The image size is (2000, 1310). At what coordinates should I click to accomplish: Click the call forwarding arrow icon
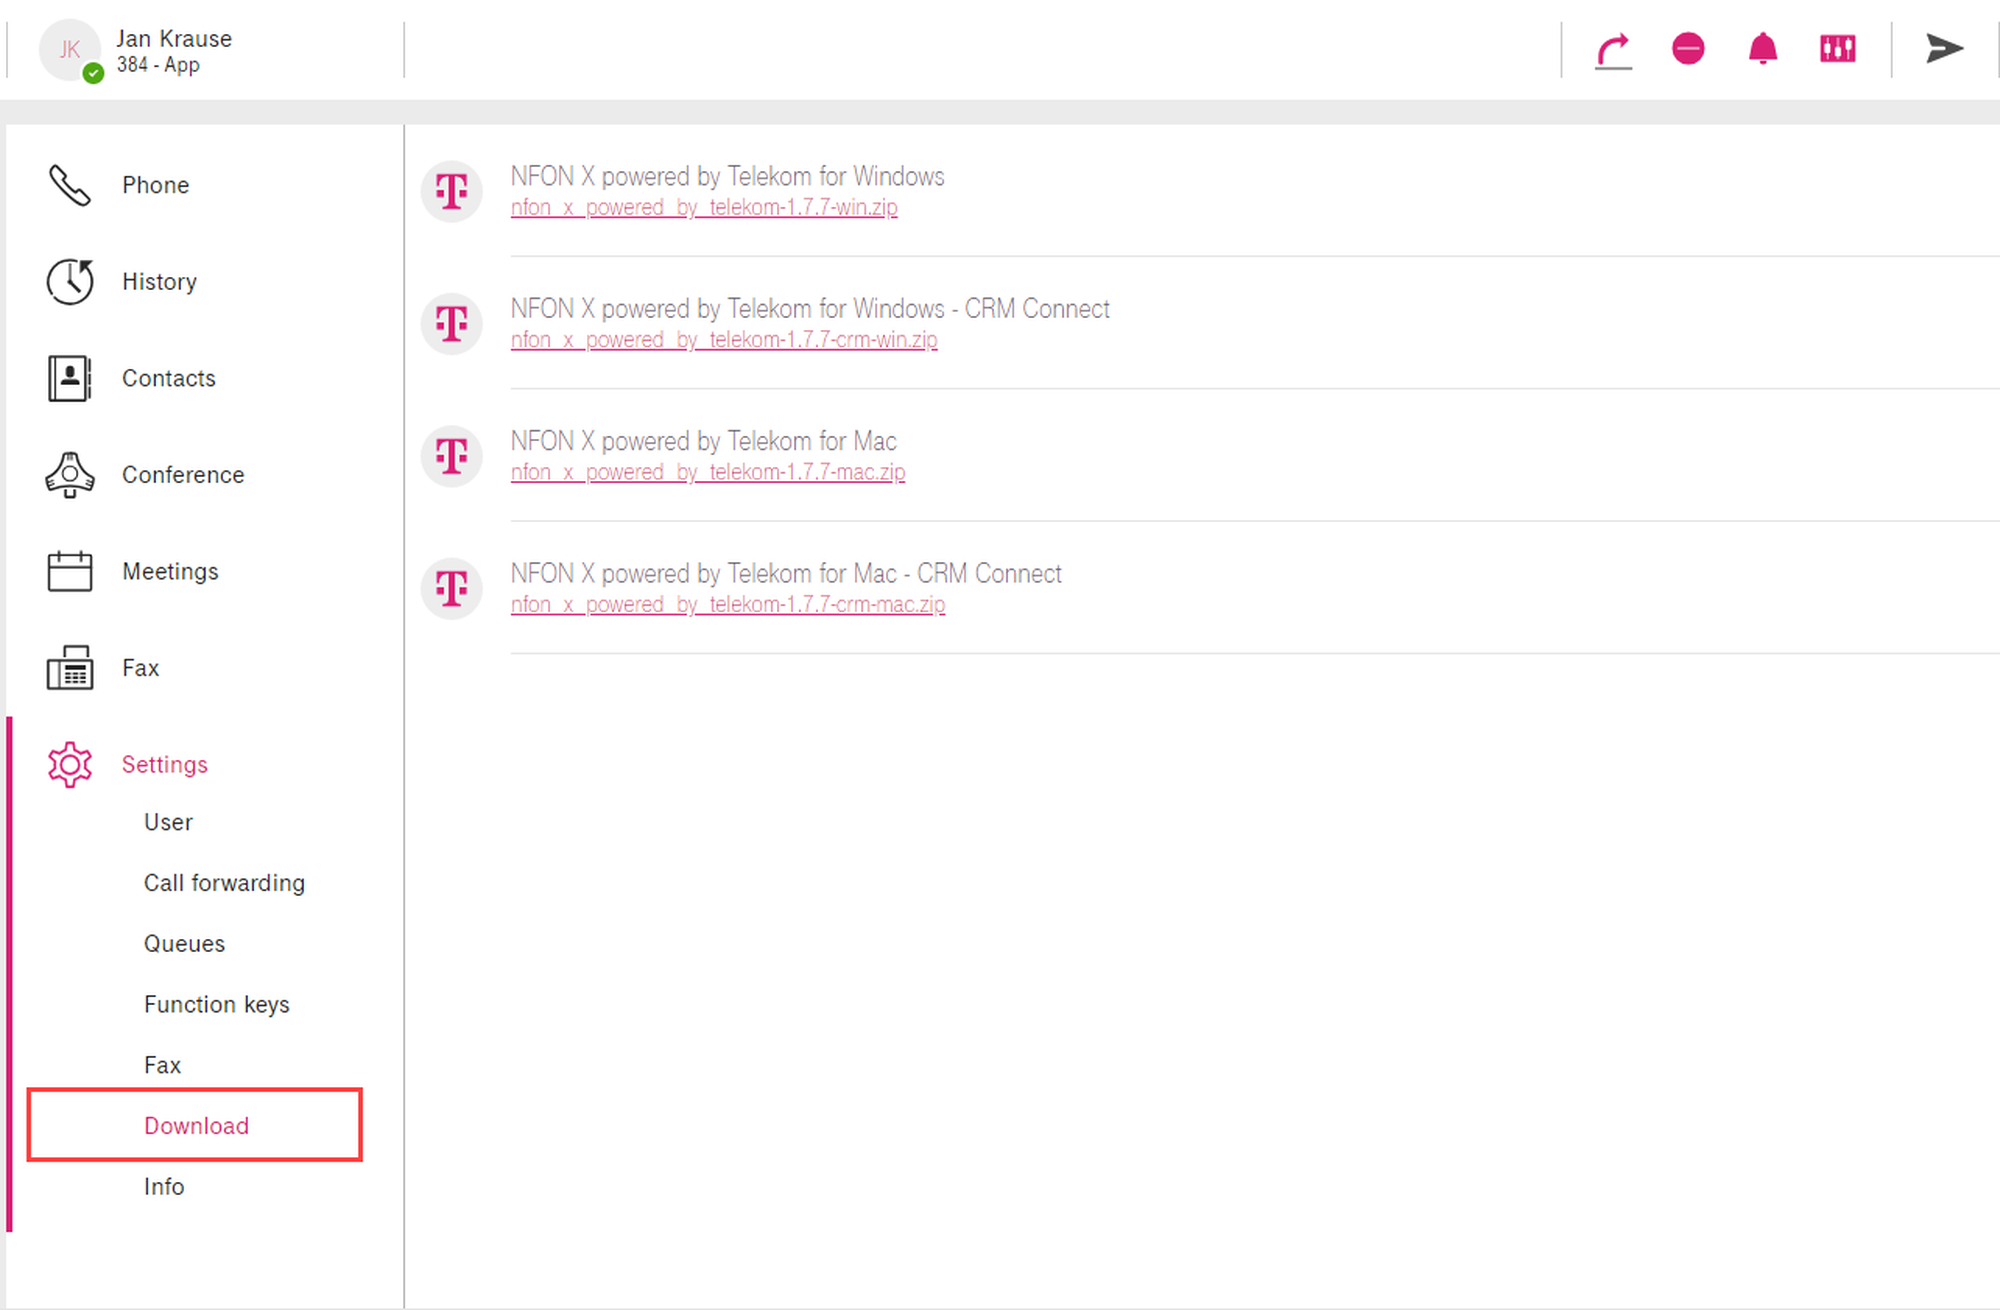point(1613,50)
